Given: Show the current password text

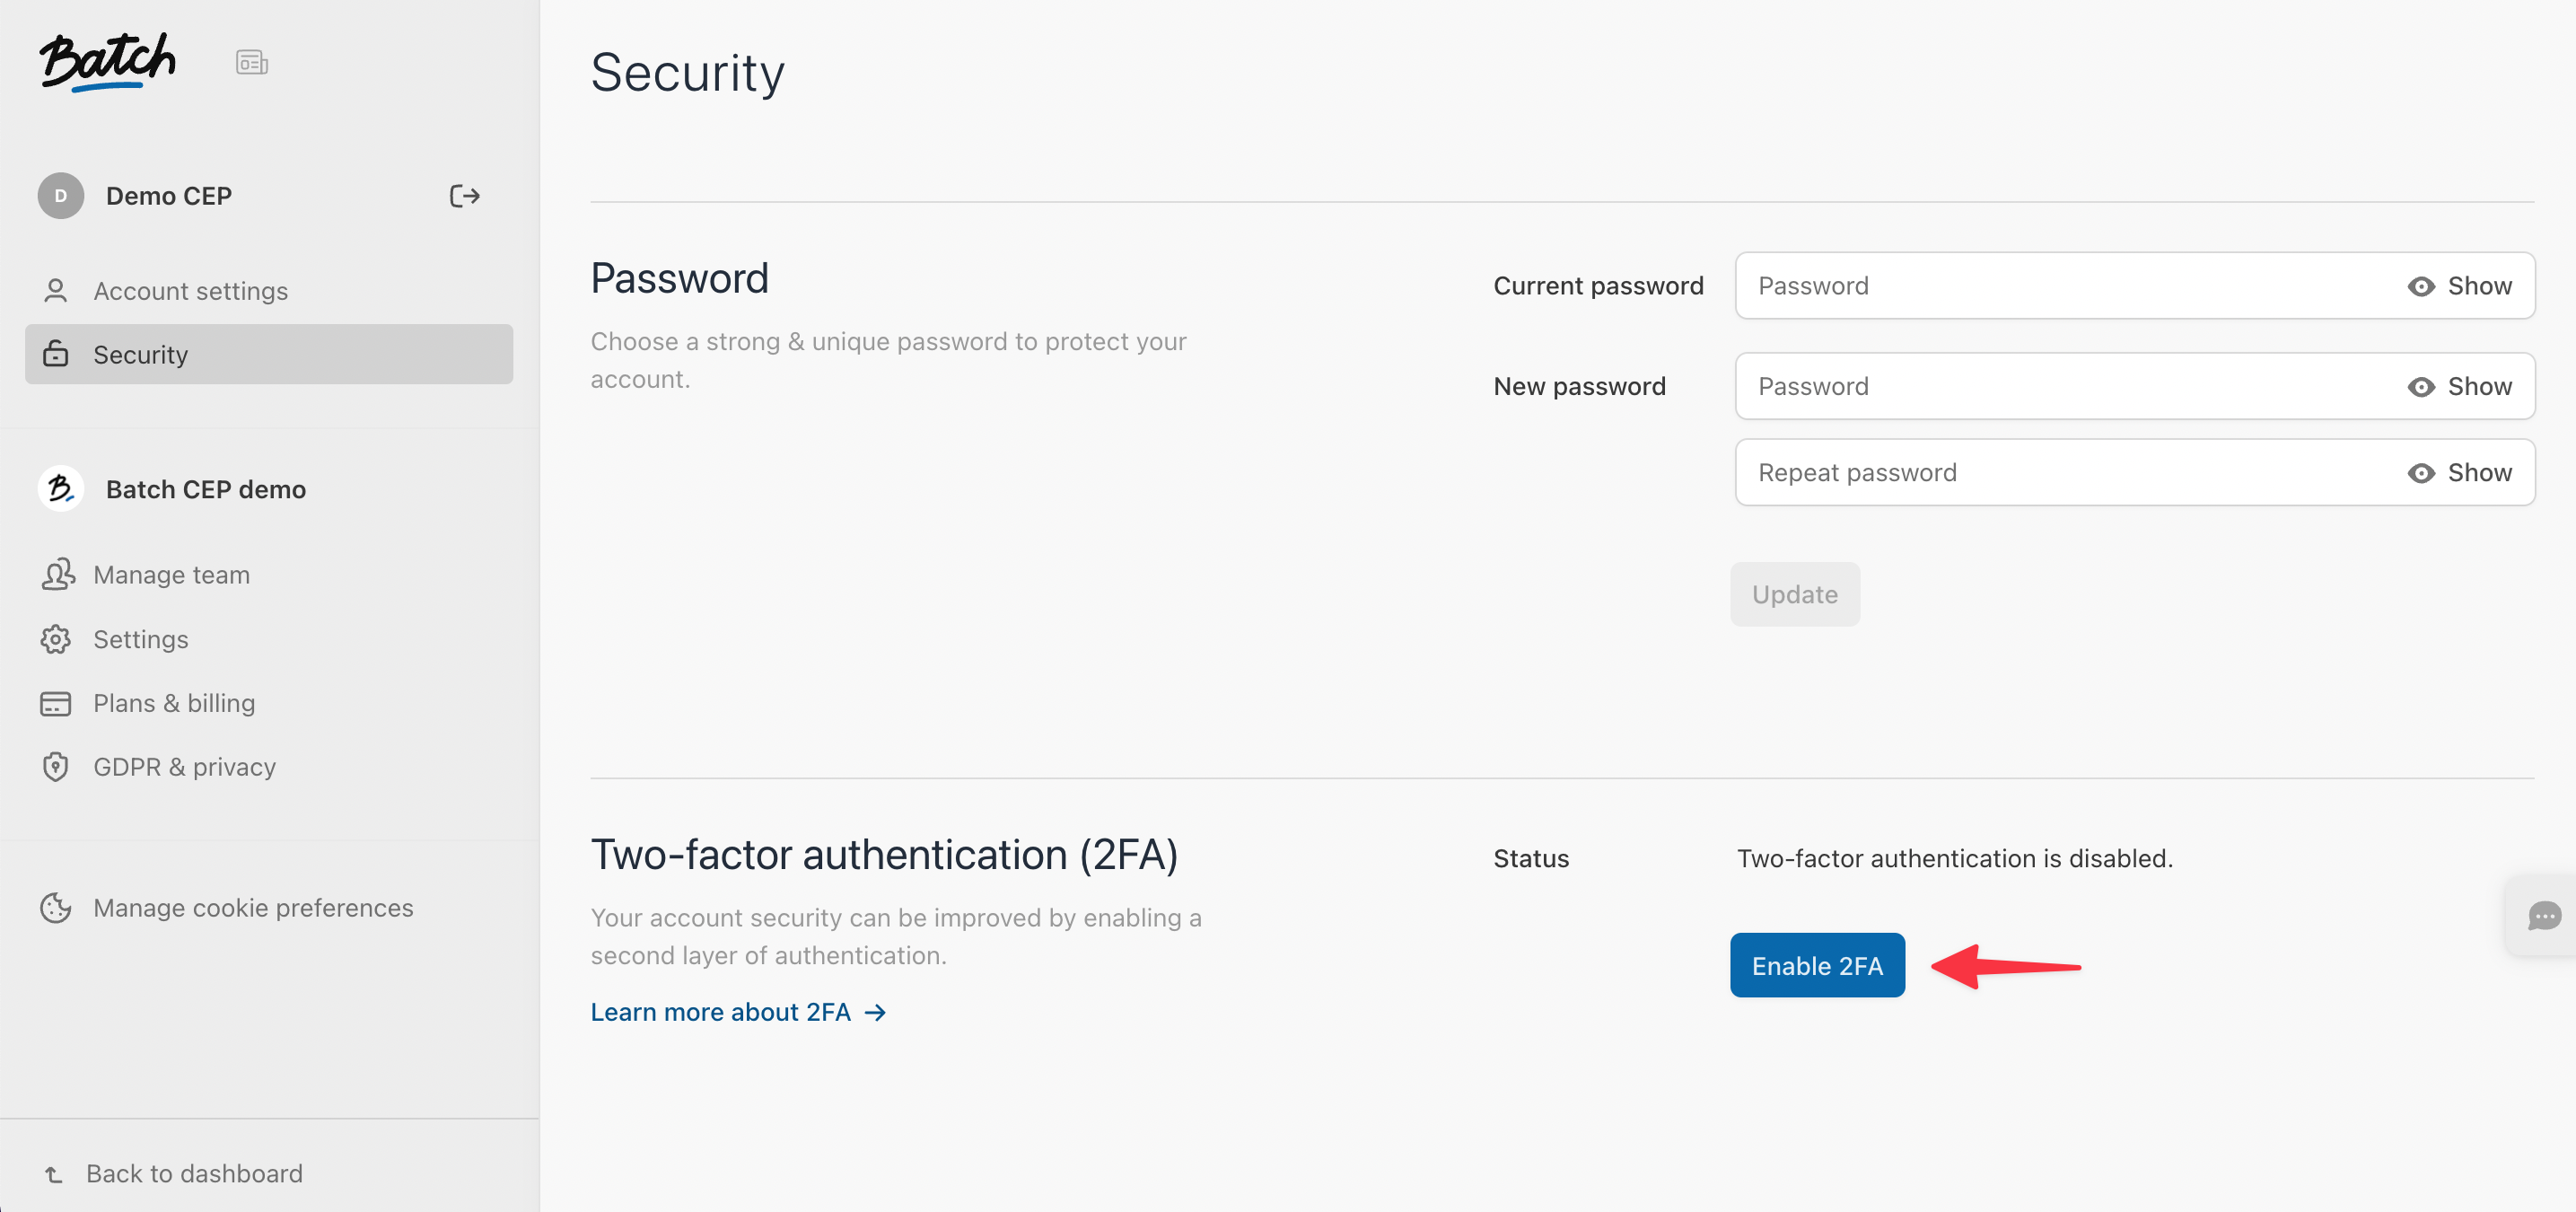Looking at the screenshot, I should (2460, 286).
